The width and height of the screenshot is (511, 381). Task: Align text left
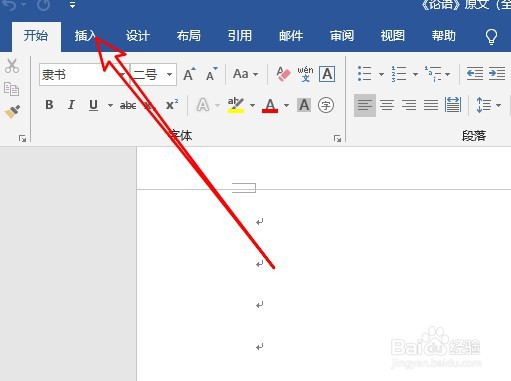[x=365, y=105]
